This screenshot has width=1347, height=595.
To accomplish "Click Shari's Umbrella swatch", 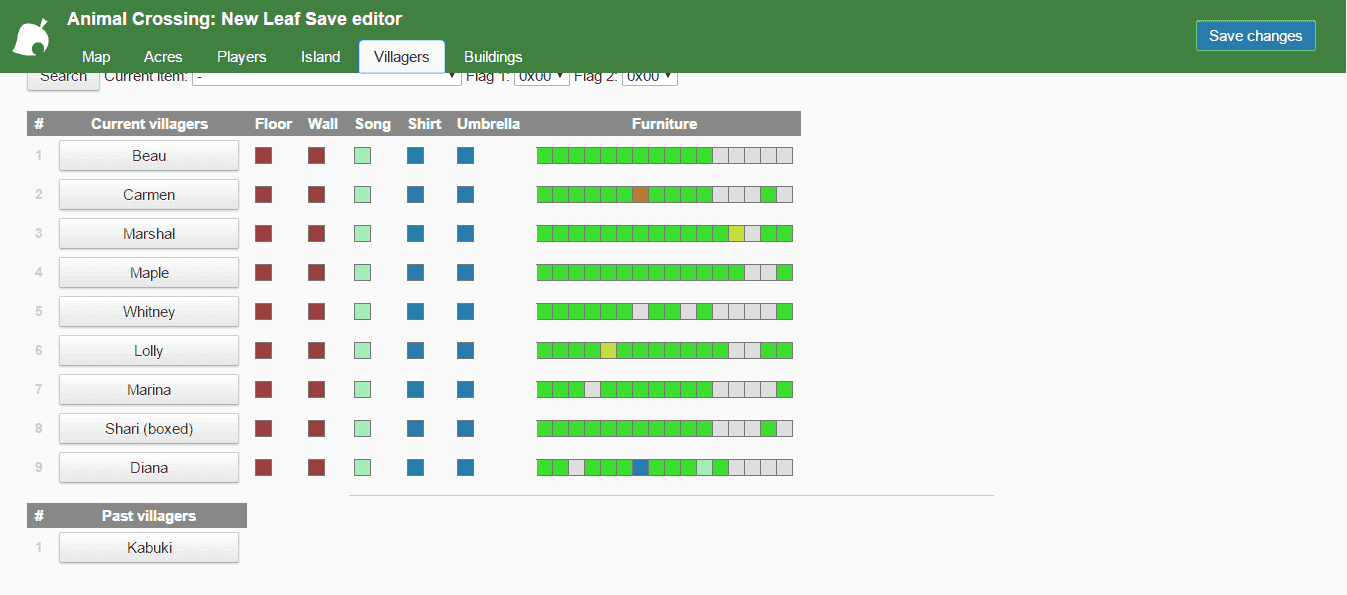I will tap(465, 429).
